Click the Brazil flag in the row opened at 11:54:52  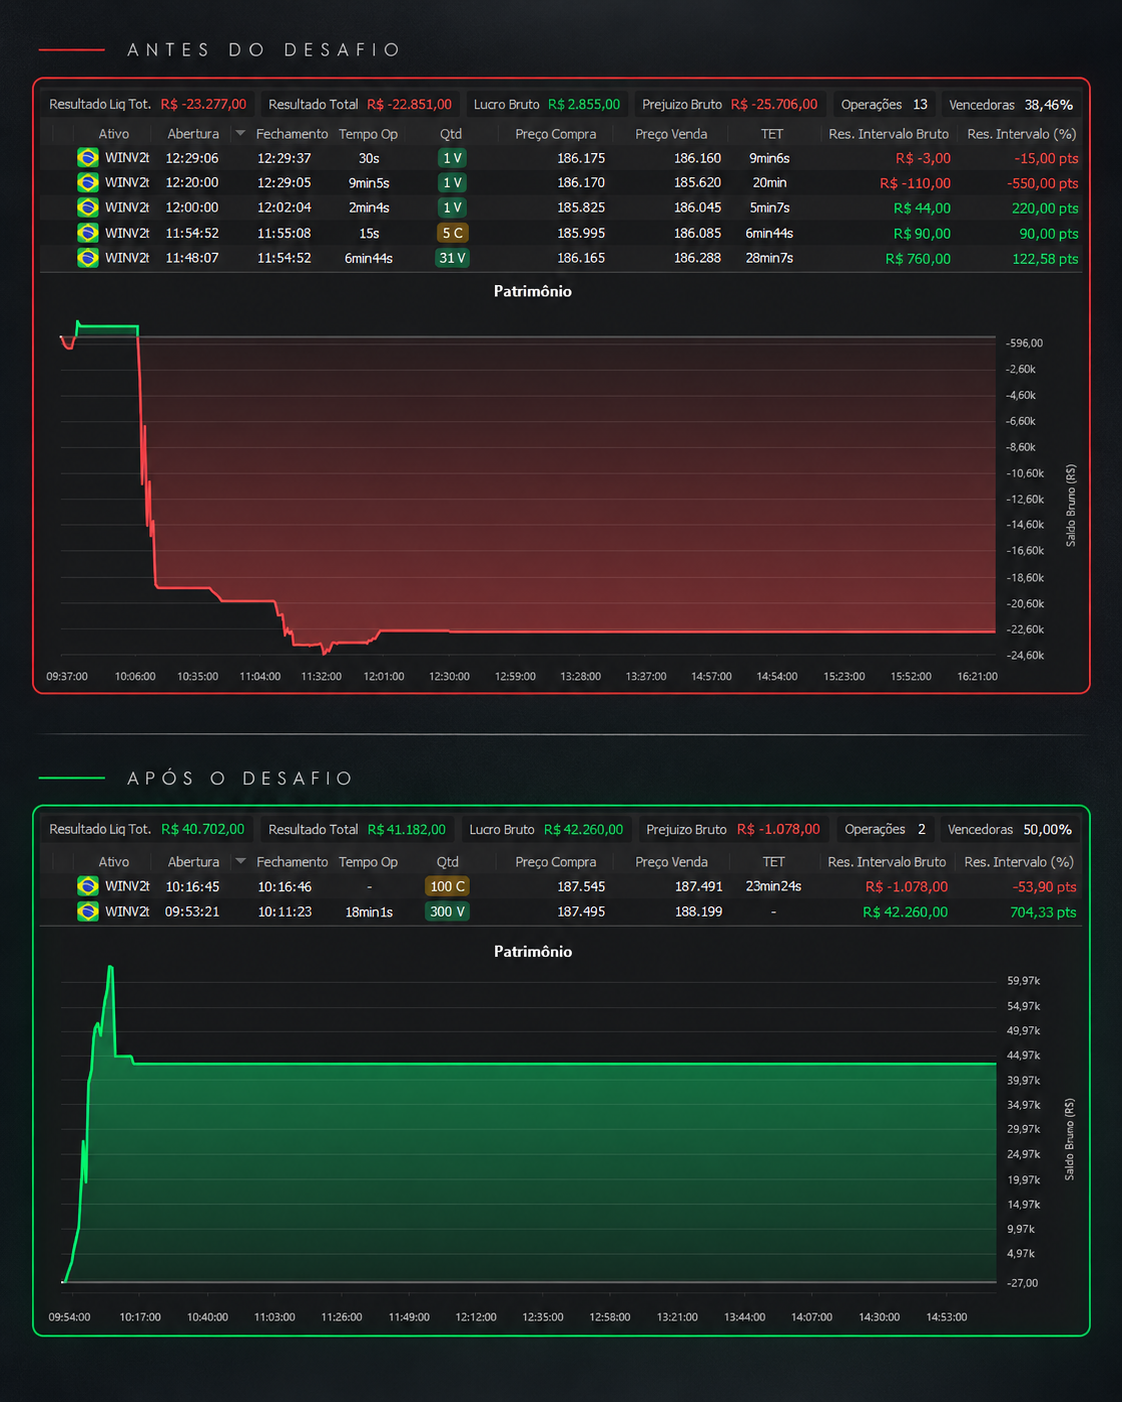click(x=88, y=233)
